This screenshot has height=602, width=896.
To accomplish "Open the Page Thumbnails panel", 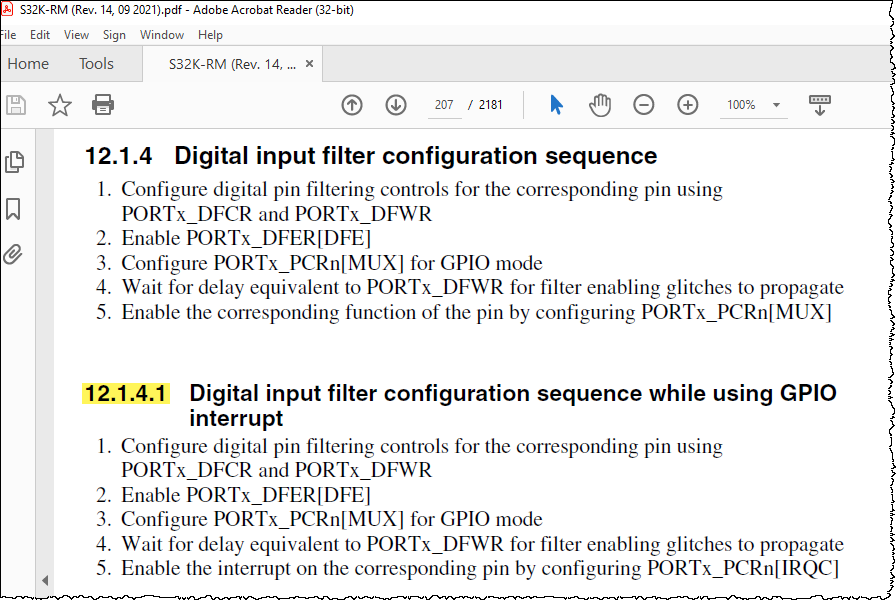I will point(13,160).
